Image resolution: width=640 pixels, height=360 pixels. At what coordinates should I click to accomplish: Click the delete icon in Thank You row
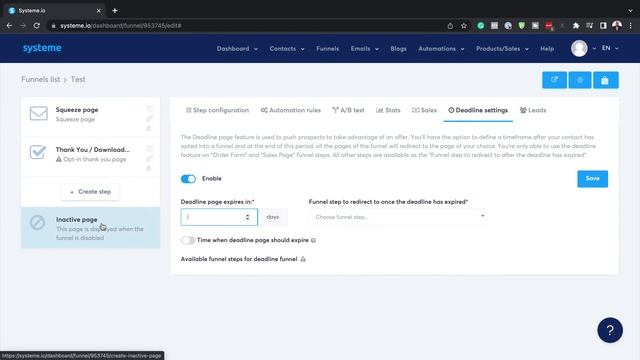(x=149, y=168)
